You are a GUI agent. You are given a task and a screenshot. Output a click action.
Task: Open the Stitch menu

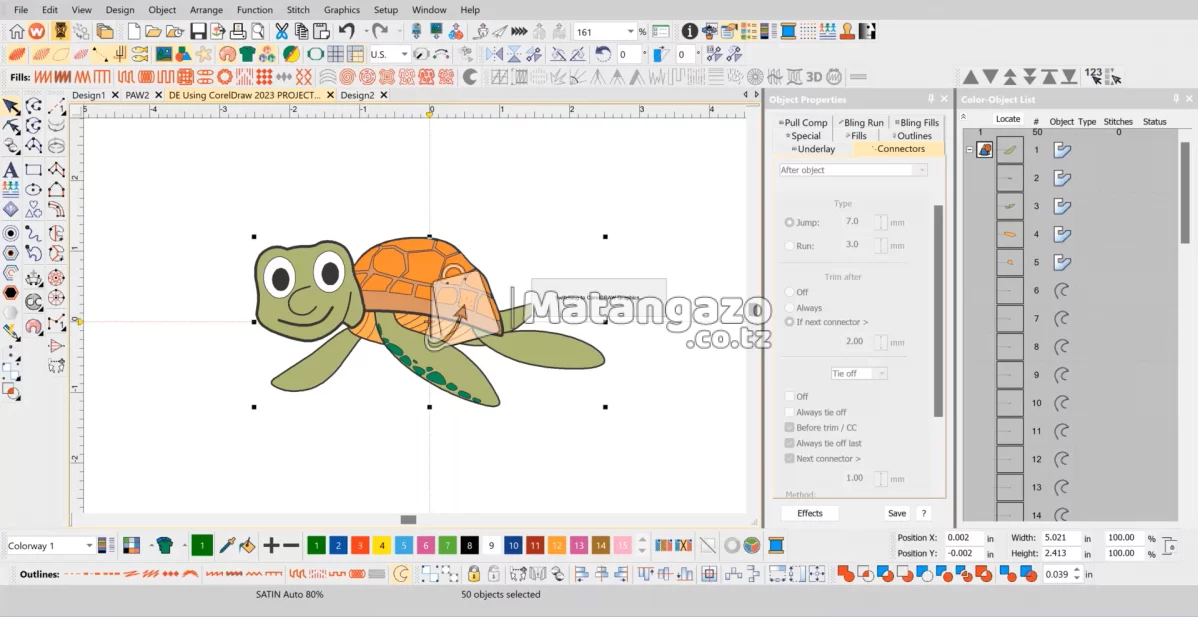(x=298, y=9)
